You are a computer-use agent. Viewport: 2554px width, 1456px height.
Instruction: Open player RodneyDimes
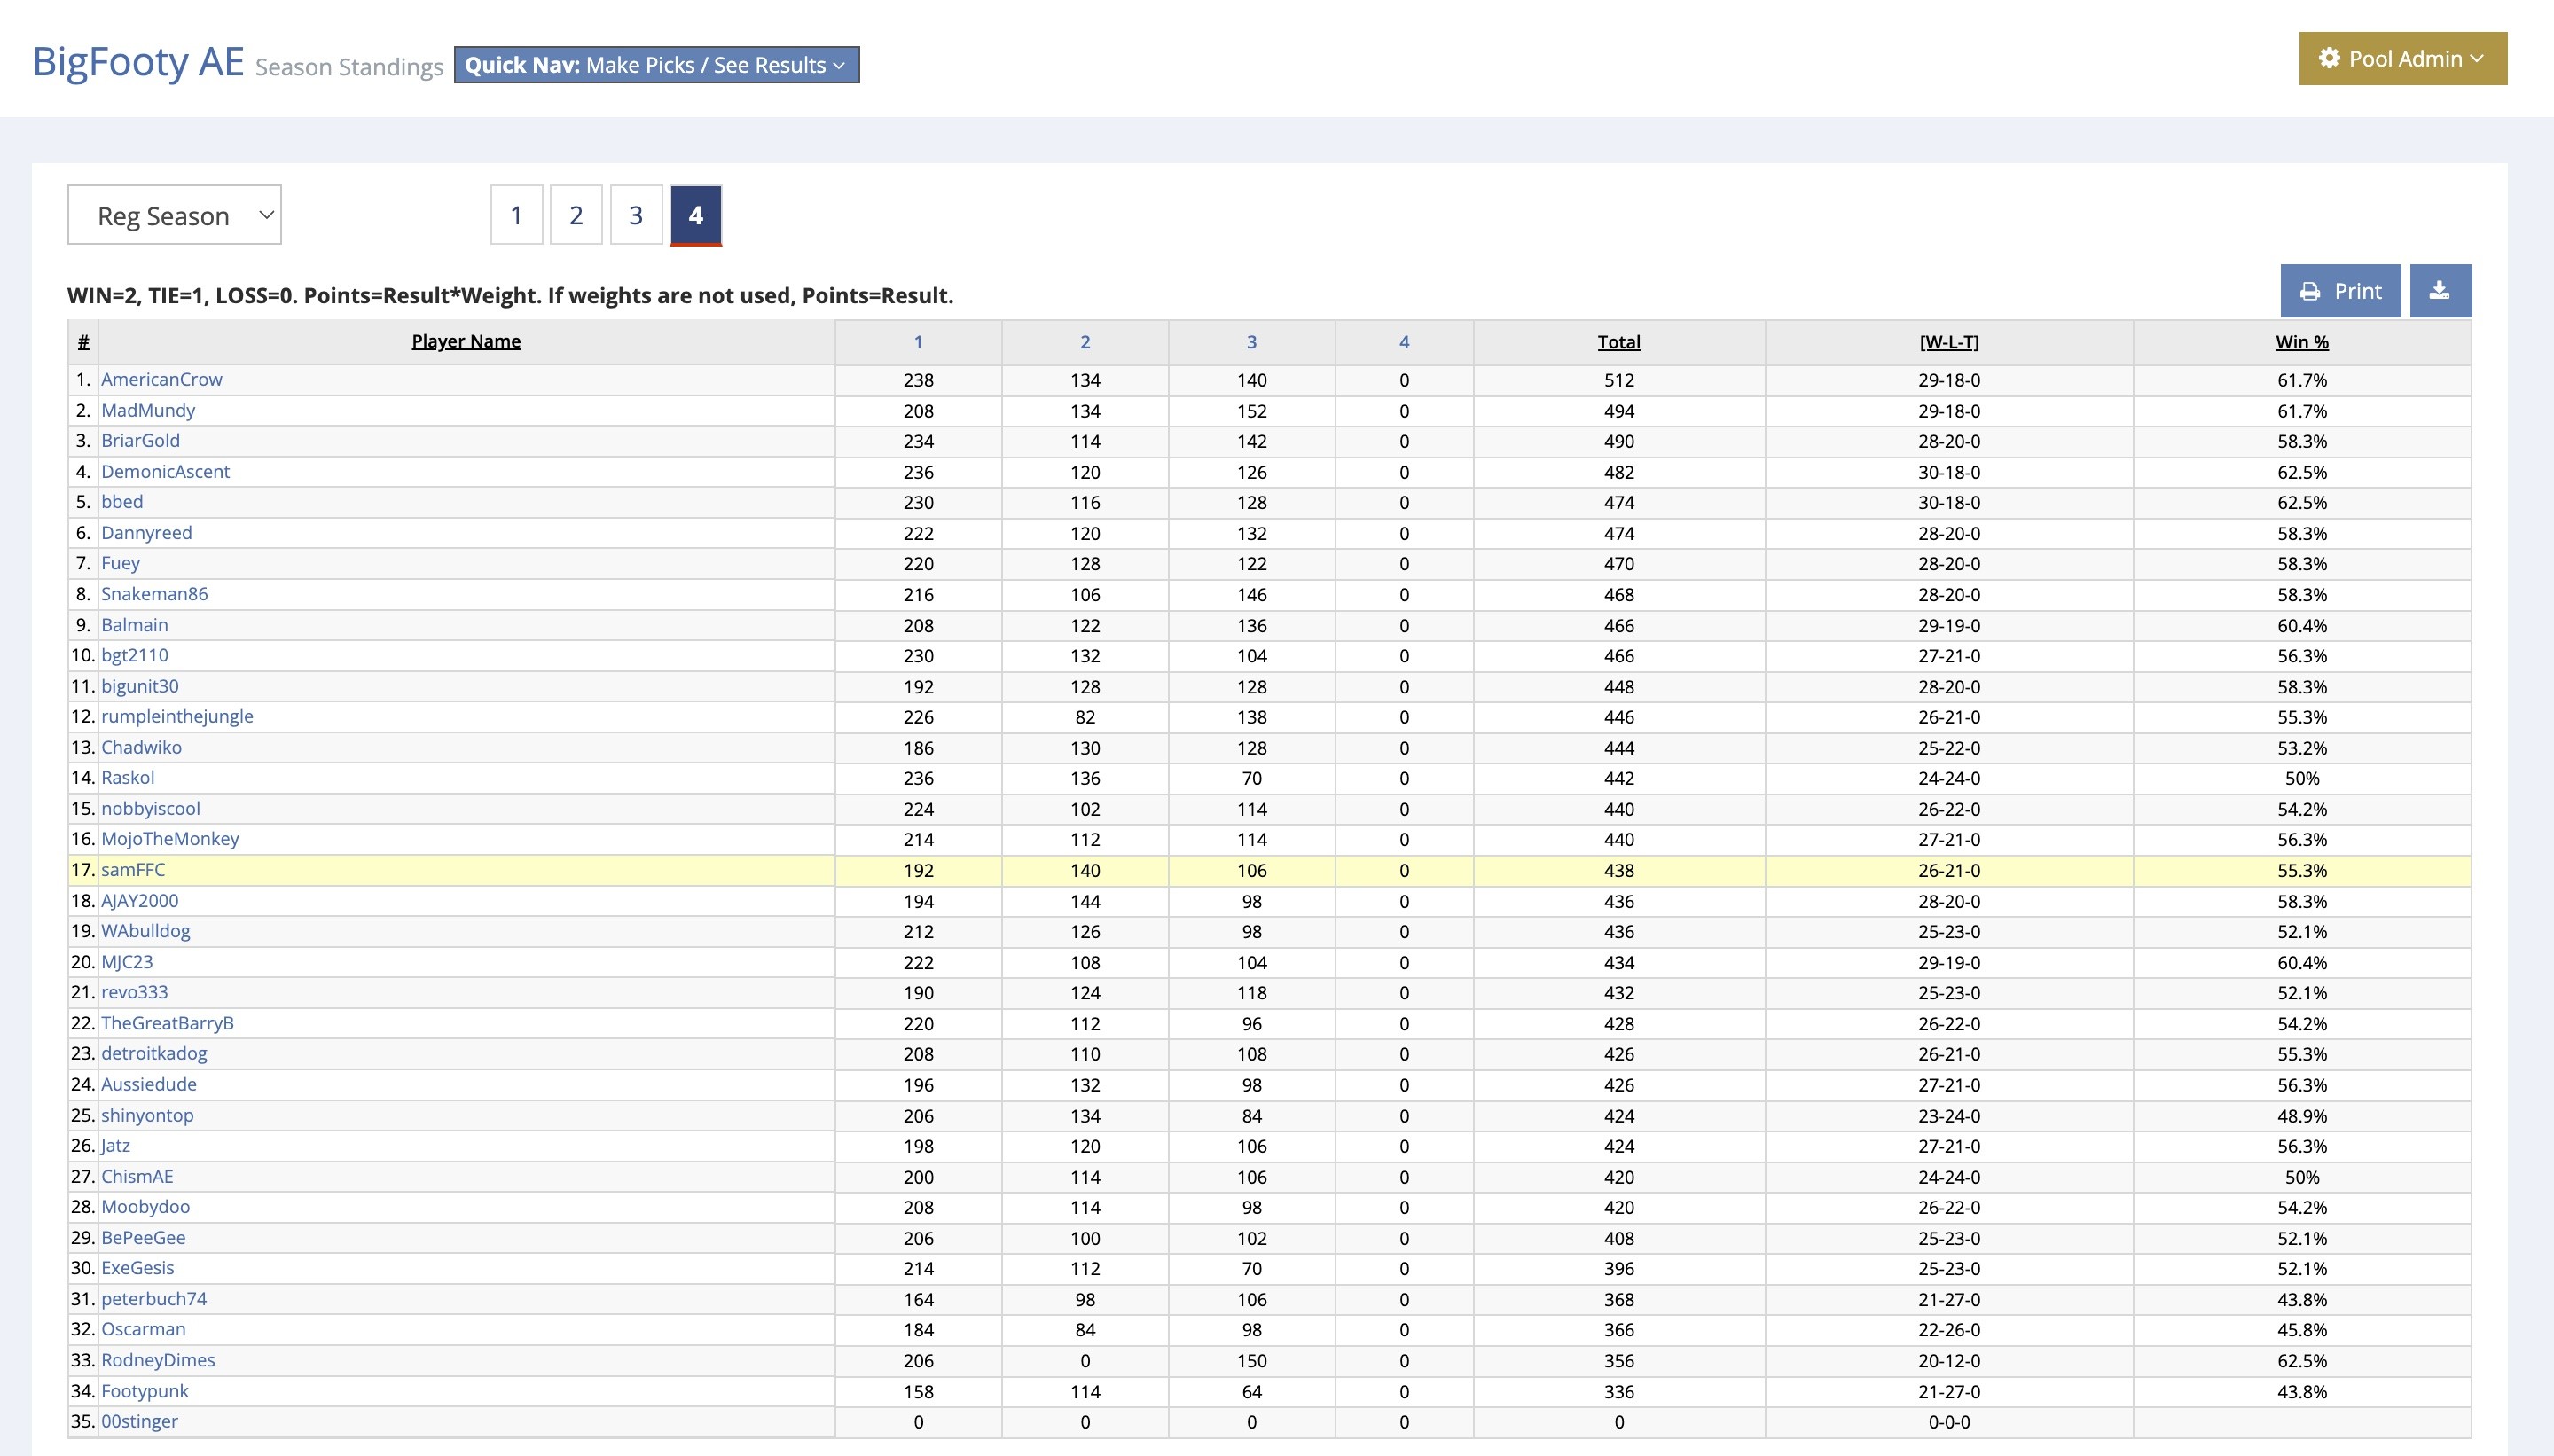click(158, 1360)
